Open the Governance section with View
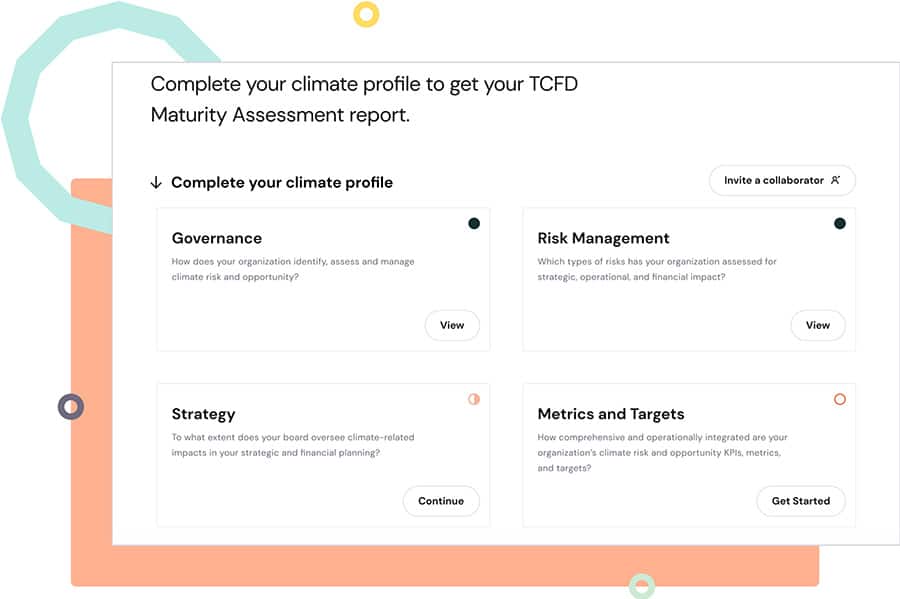The image size is (900, 599). (x=452, y=325)
